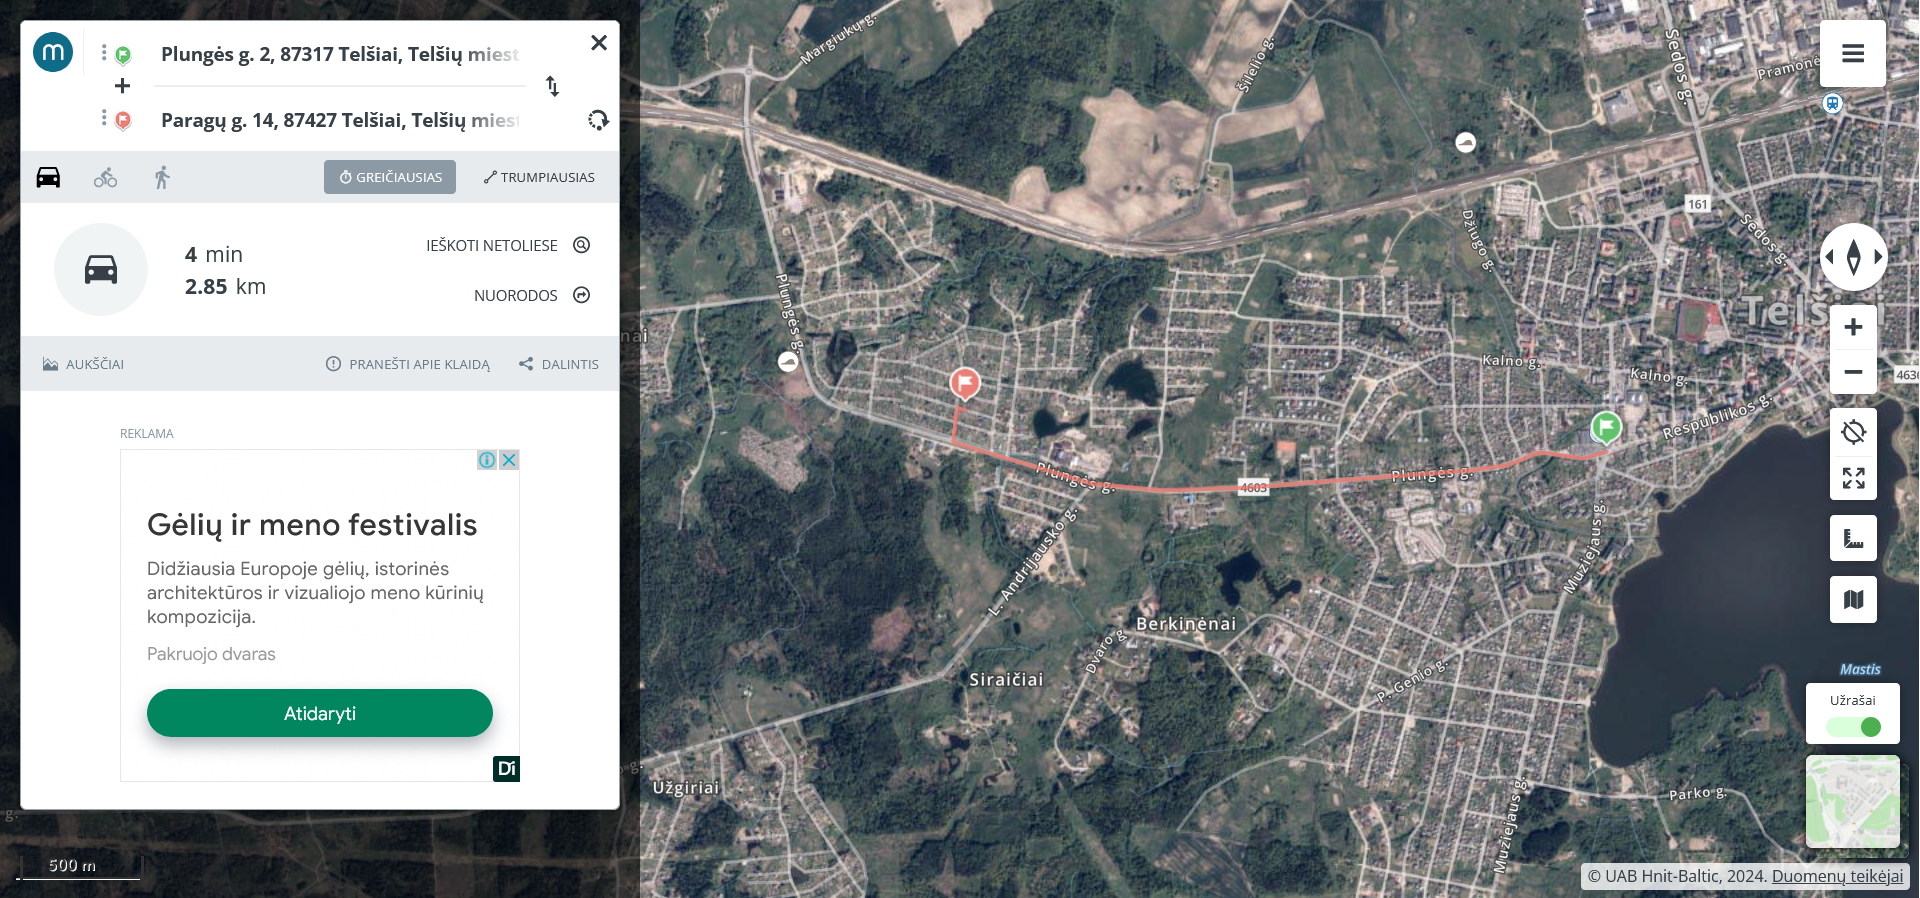Switch to bicycle travel mode
Viewport: 1920px width, 898px height.
pos(105,178)
